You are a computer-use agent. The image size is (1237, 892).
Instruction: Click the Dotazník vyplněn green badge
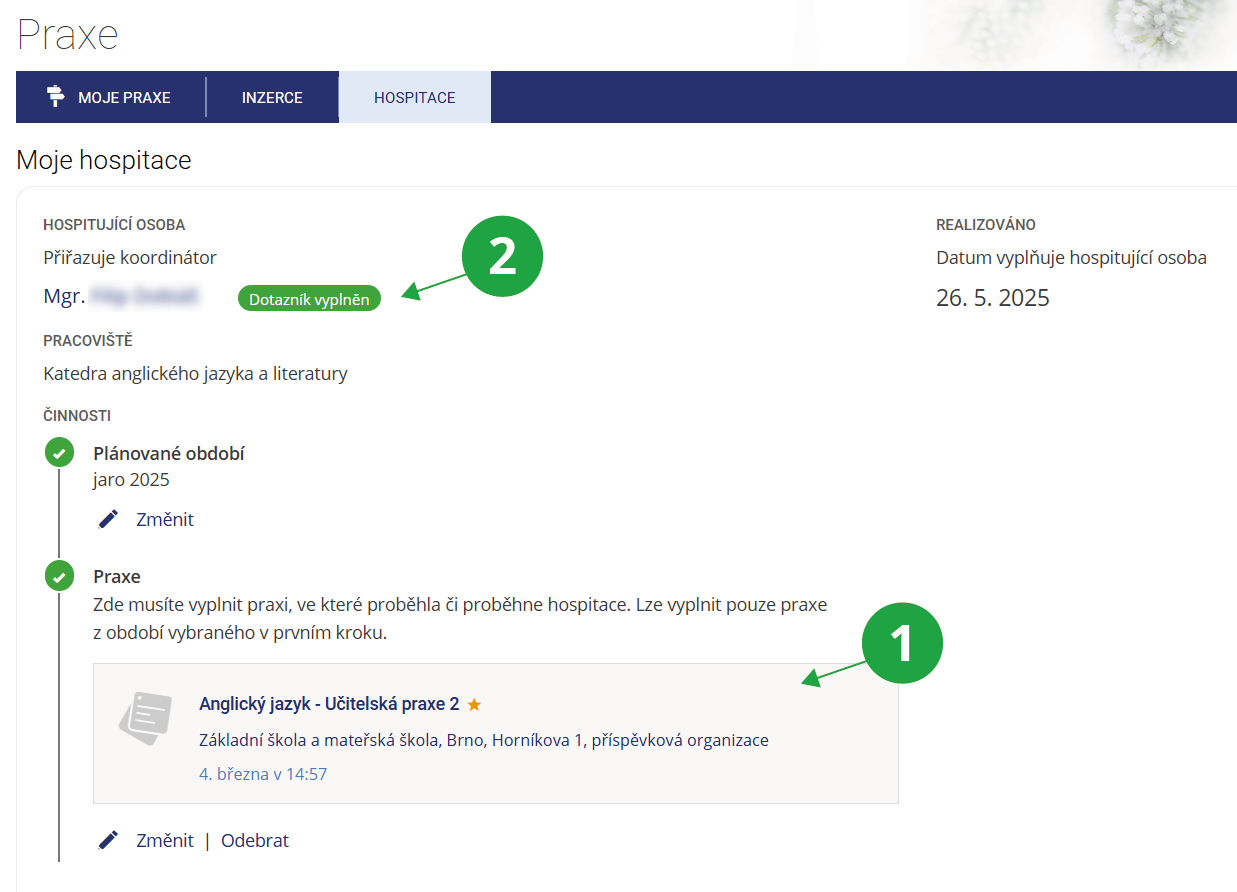click(x=309, y=298)
